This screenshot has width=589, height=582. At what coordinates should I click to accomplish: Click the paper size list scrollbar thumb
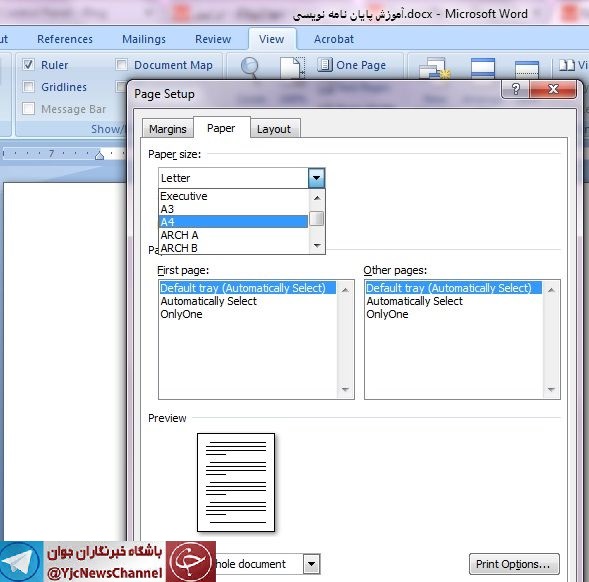317,219
